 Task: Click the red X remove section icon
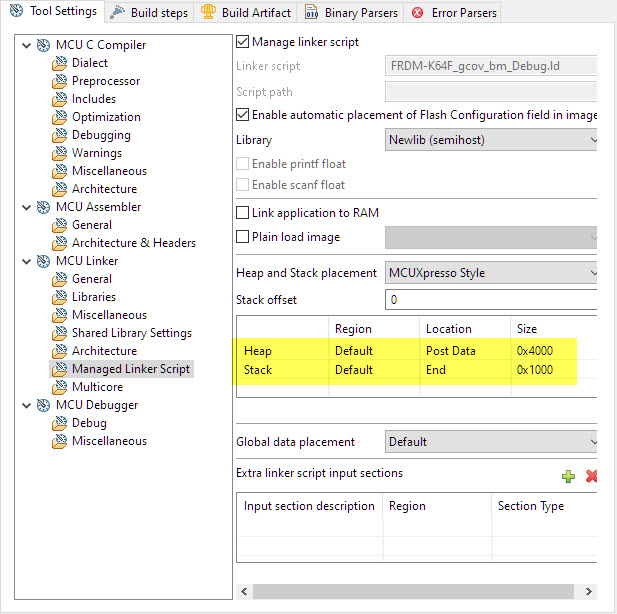591,476
